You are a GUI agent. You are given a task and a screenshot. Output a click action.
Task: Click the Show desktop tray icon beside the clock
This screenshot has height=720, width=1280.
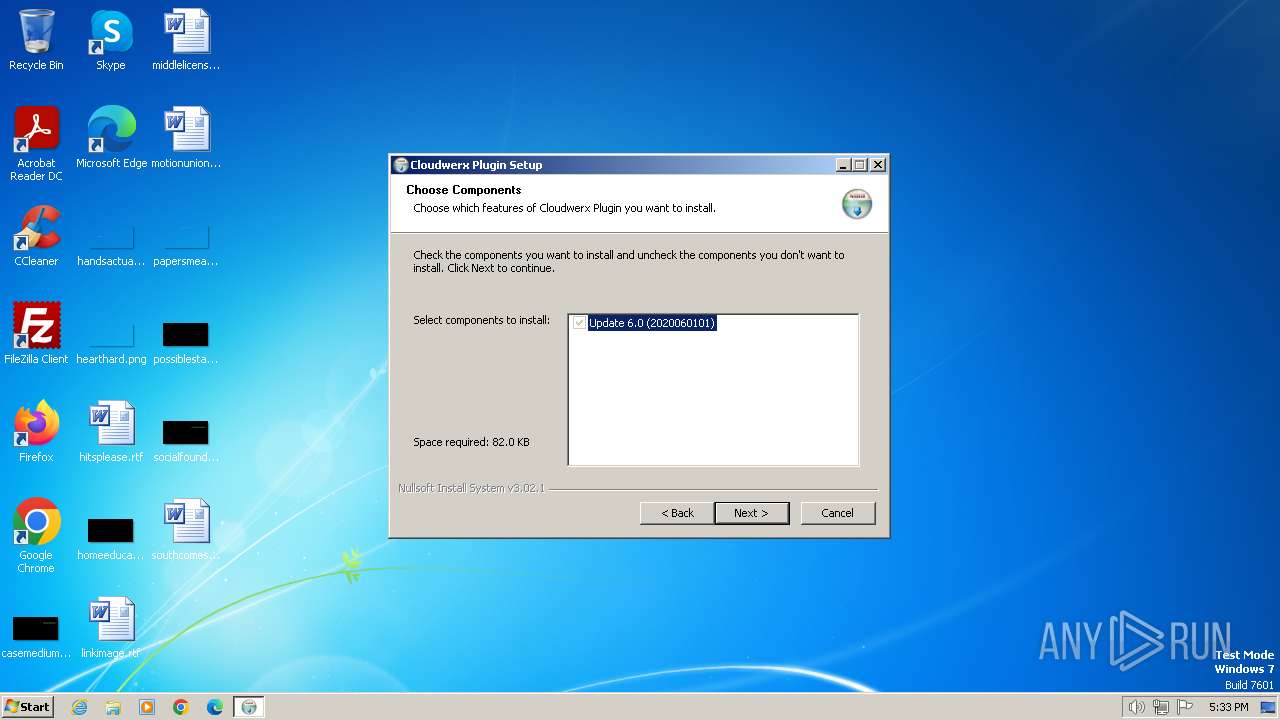click(1268, 707)
